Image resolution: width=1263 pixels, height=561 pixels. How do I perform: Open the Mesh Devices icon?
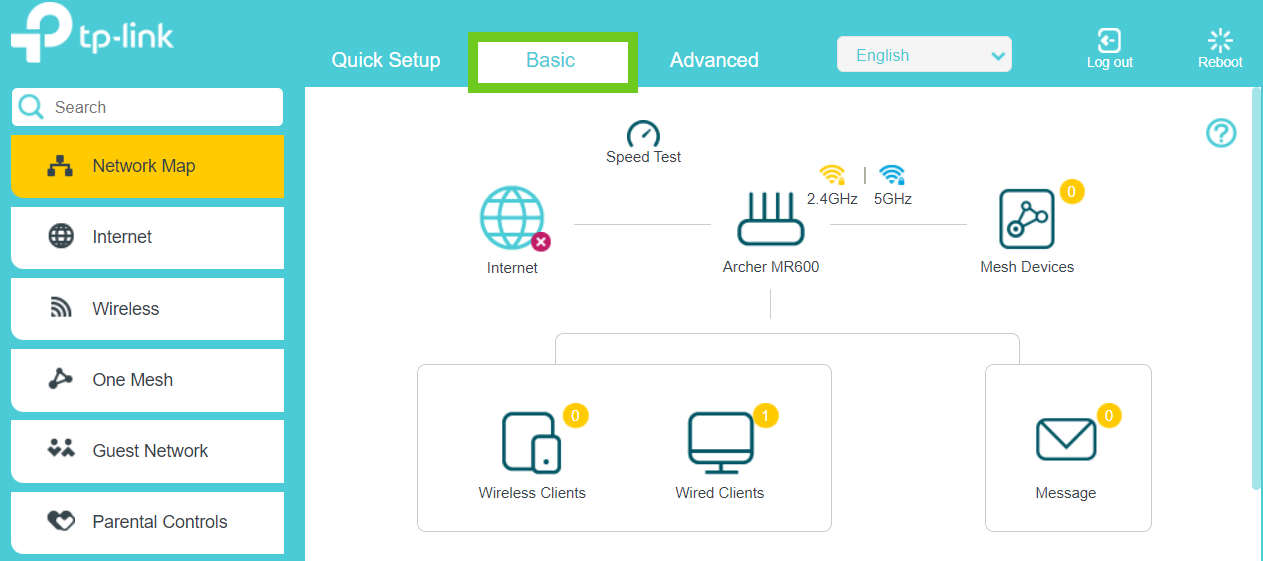(x=1026, y=219)
